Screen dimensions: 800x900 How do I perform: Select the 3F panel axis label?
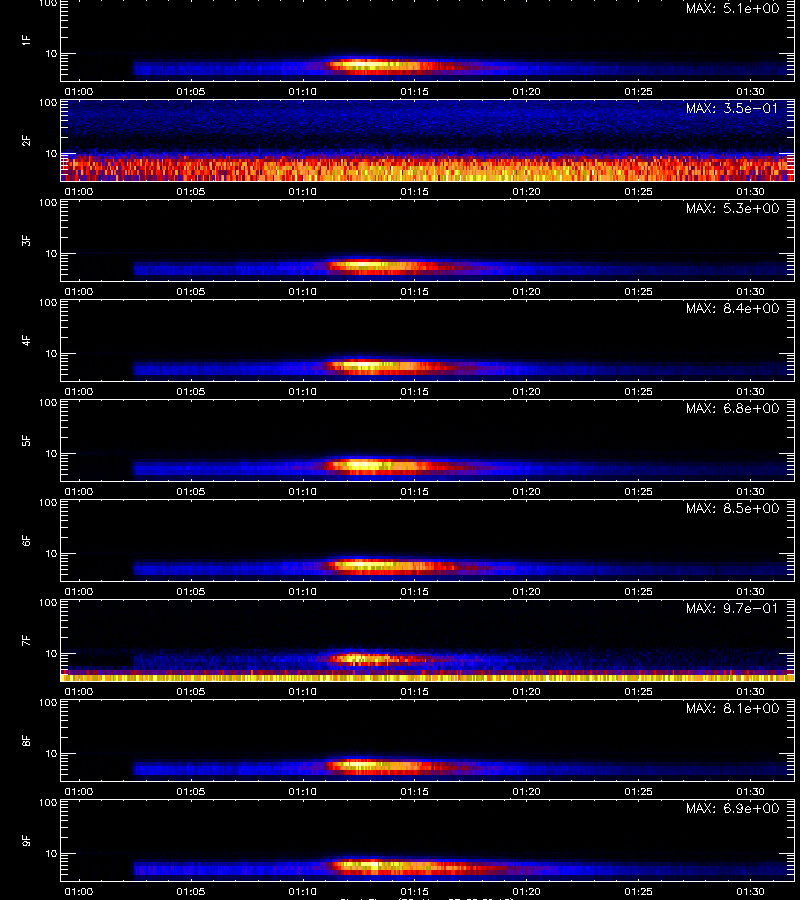point(26,240)
